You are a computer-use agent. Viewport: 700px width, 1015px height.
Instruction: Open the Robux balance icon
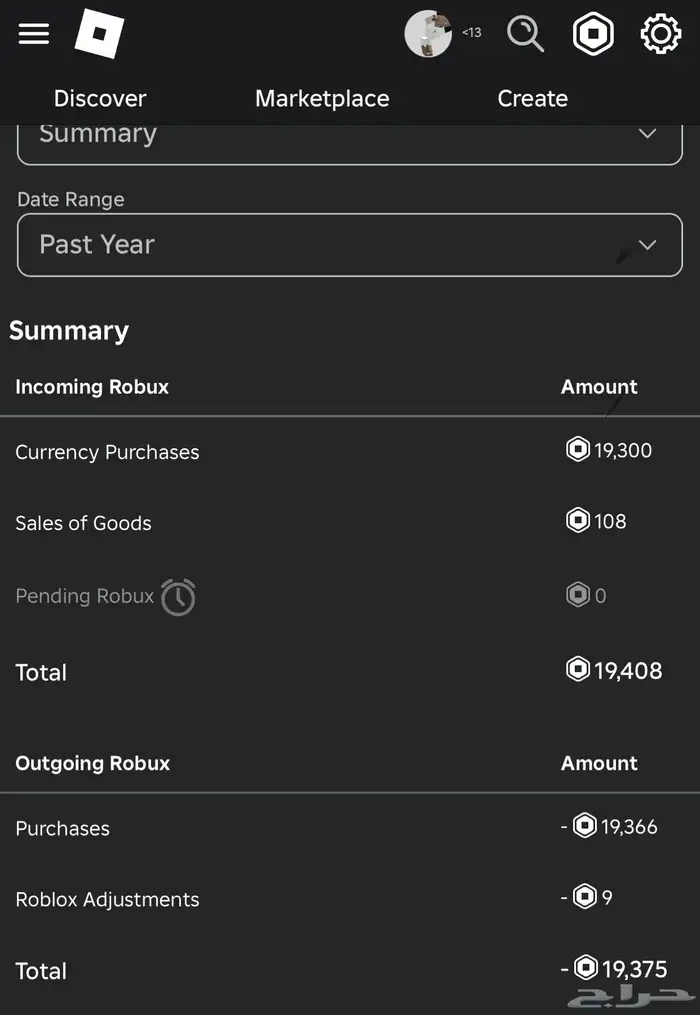[x=593, y=33]
